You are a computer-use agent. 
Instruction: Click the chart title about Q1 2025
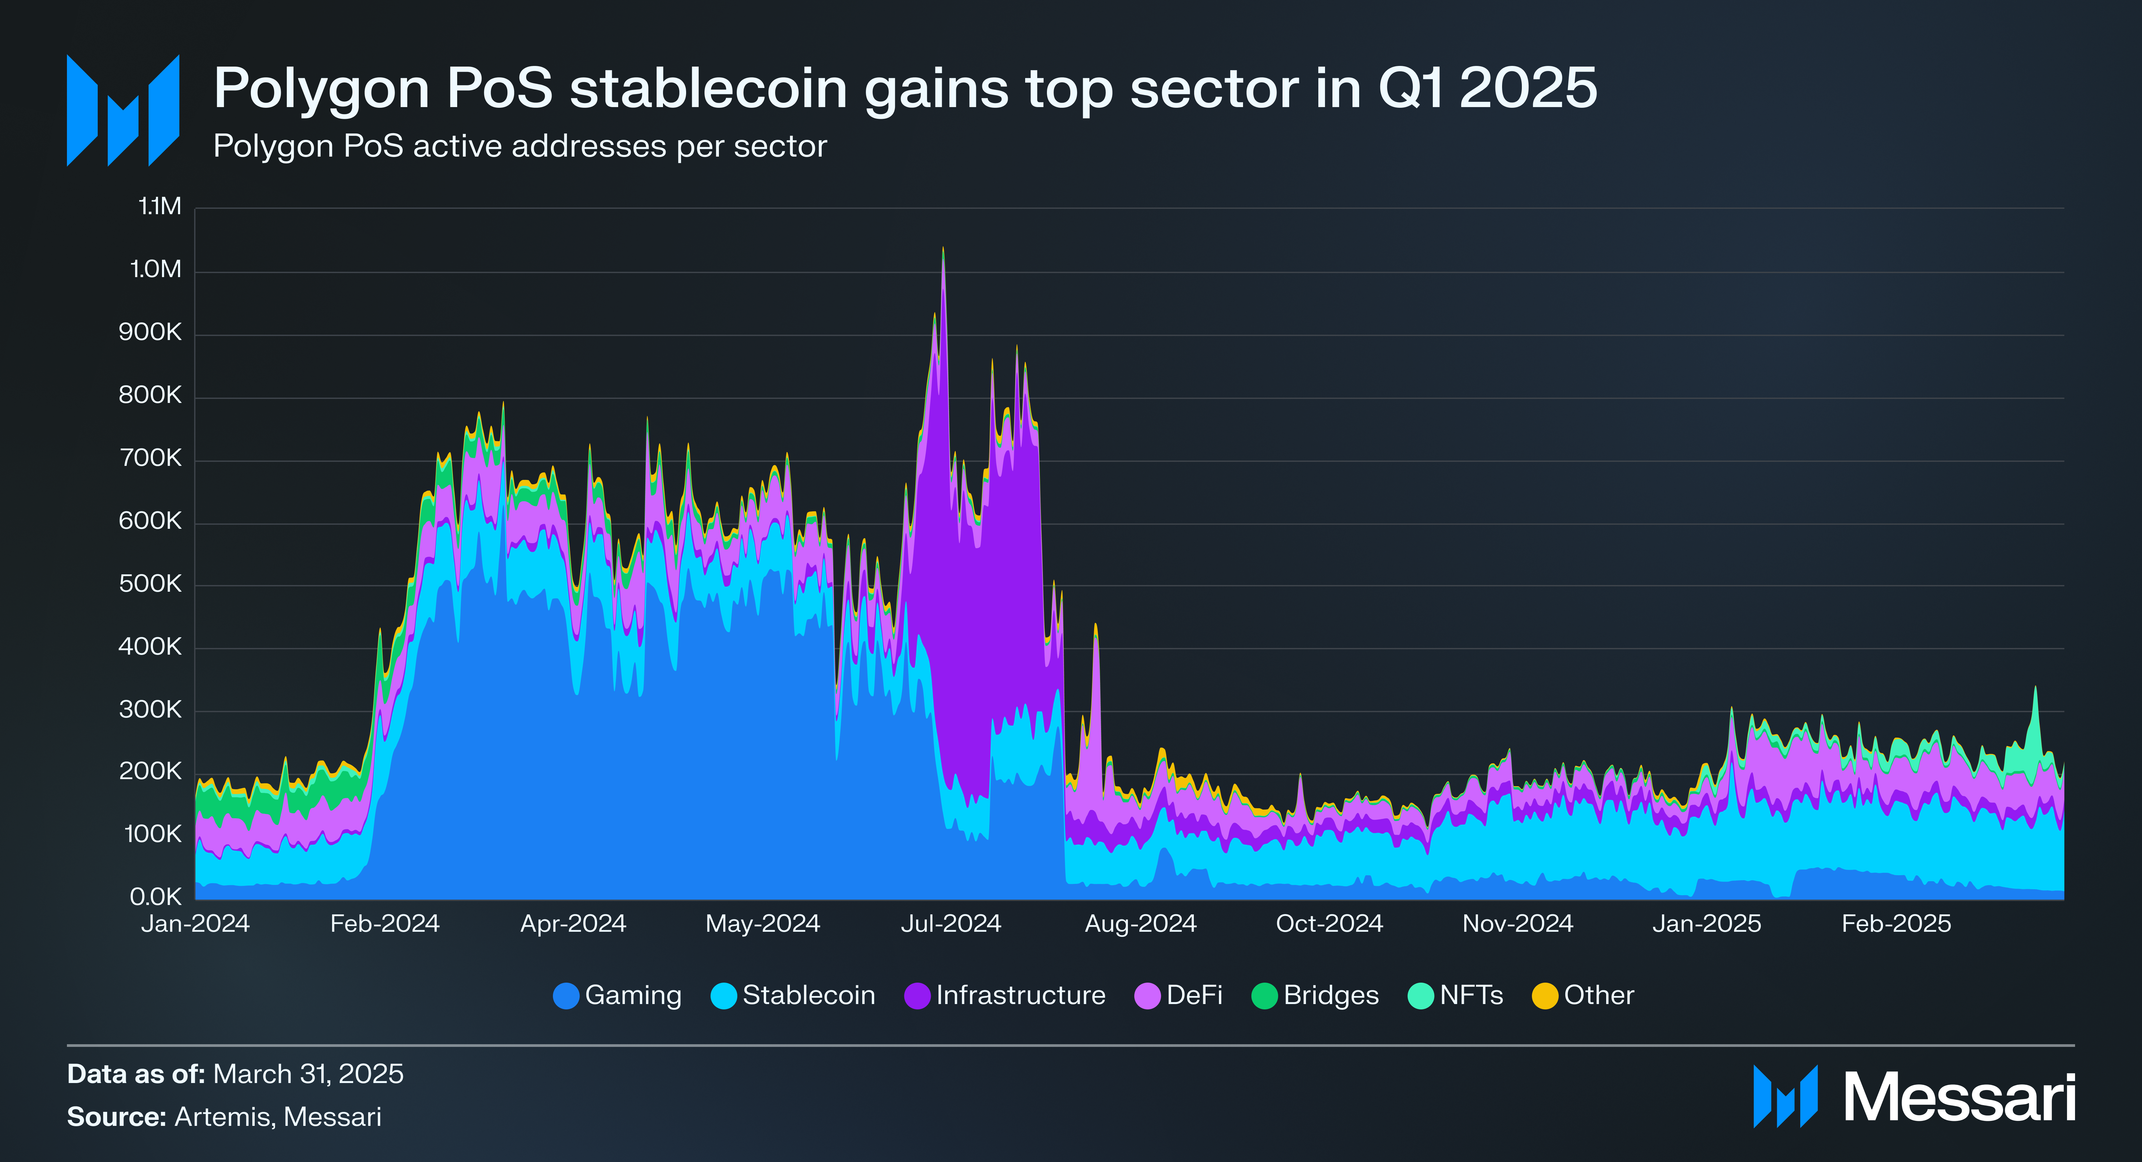[x=905, y=88]
